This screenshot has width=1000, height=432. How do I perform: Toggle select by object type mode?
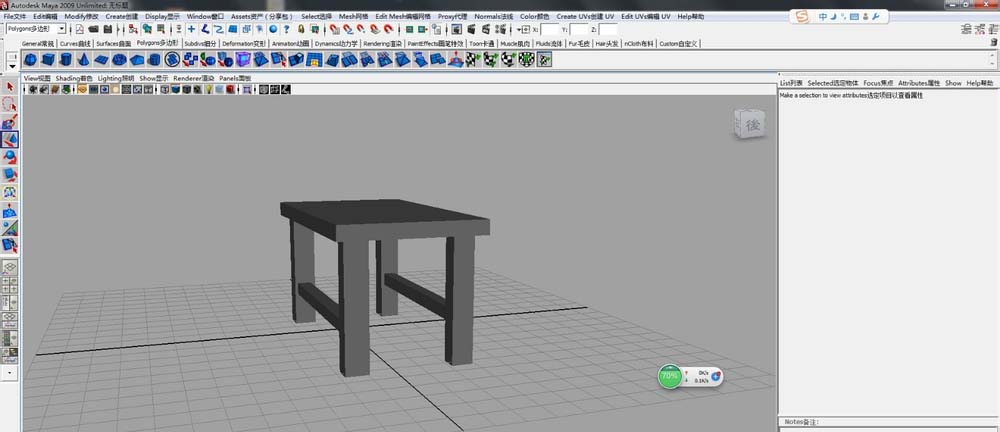click(x=147, y=29)
